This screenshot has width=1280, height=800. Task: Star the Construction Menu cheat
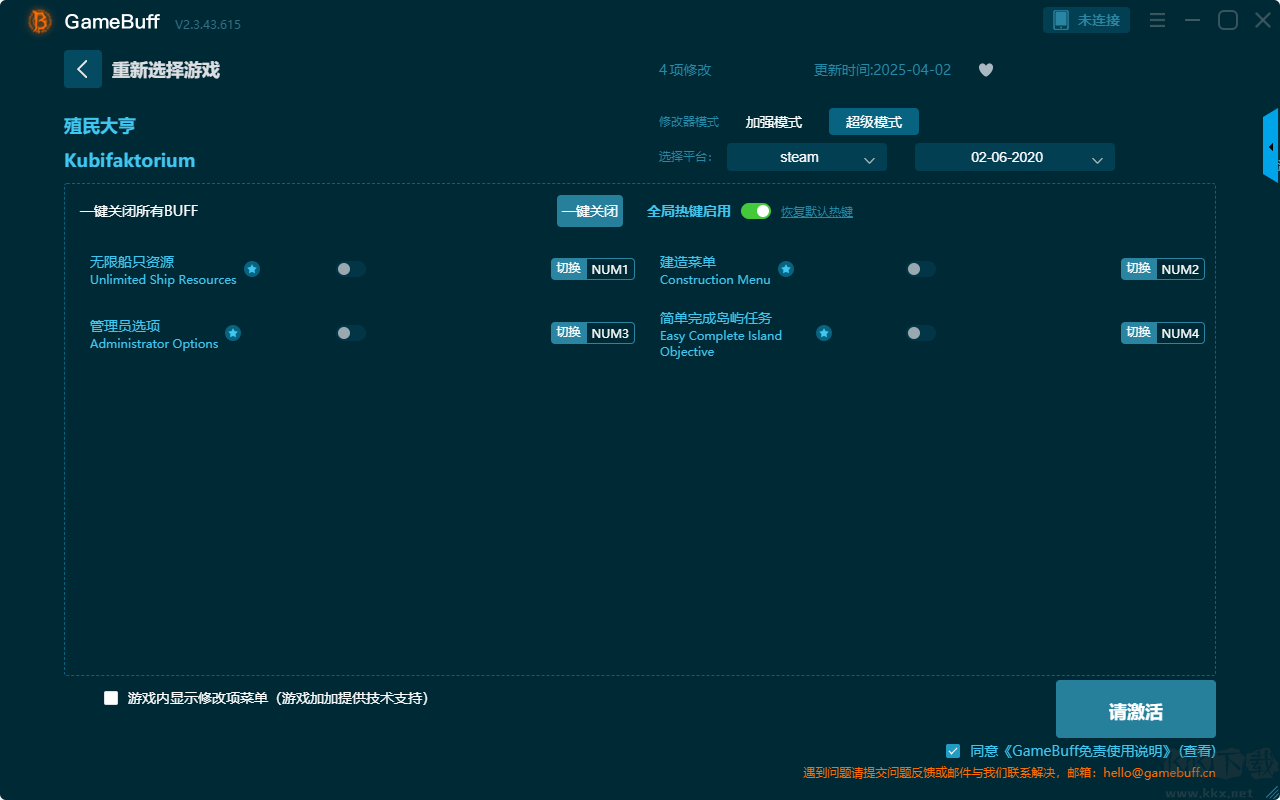[786, 269]
